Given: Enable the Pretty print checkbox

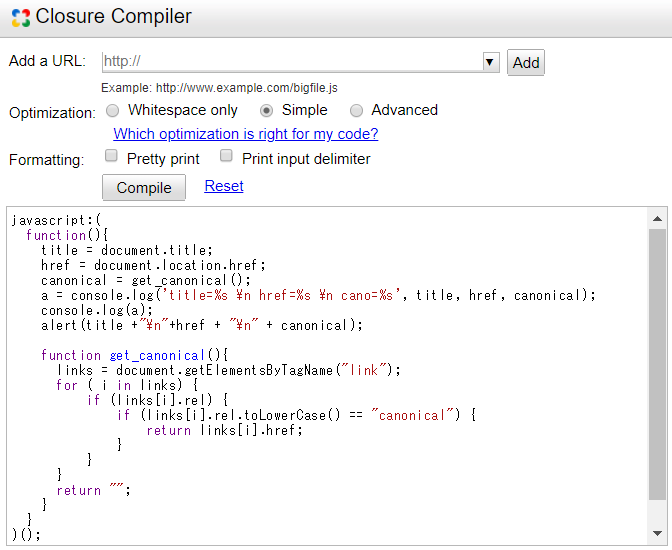Looking at the screenshot, I should coord(112,157).
